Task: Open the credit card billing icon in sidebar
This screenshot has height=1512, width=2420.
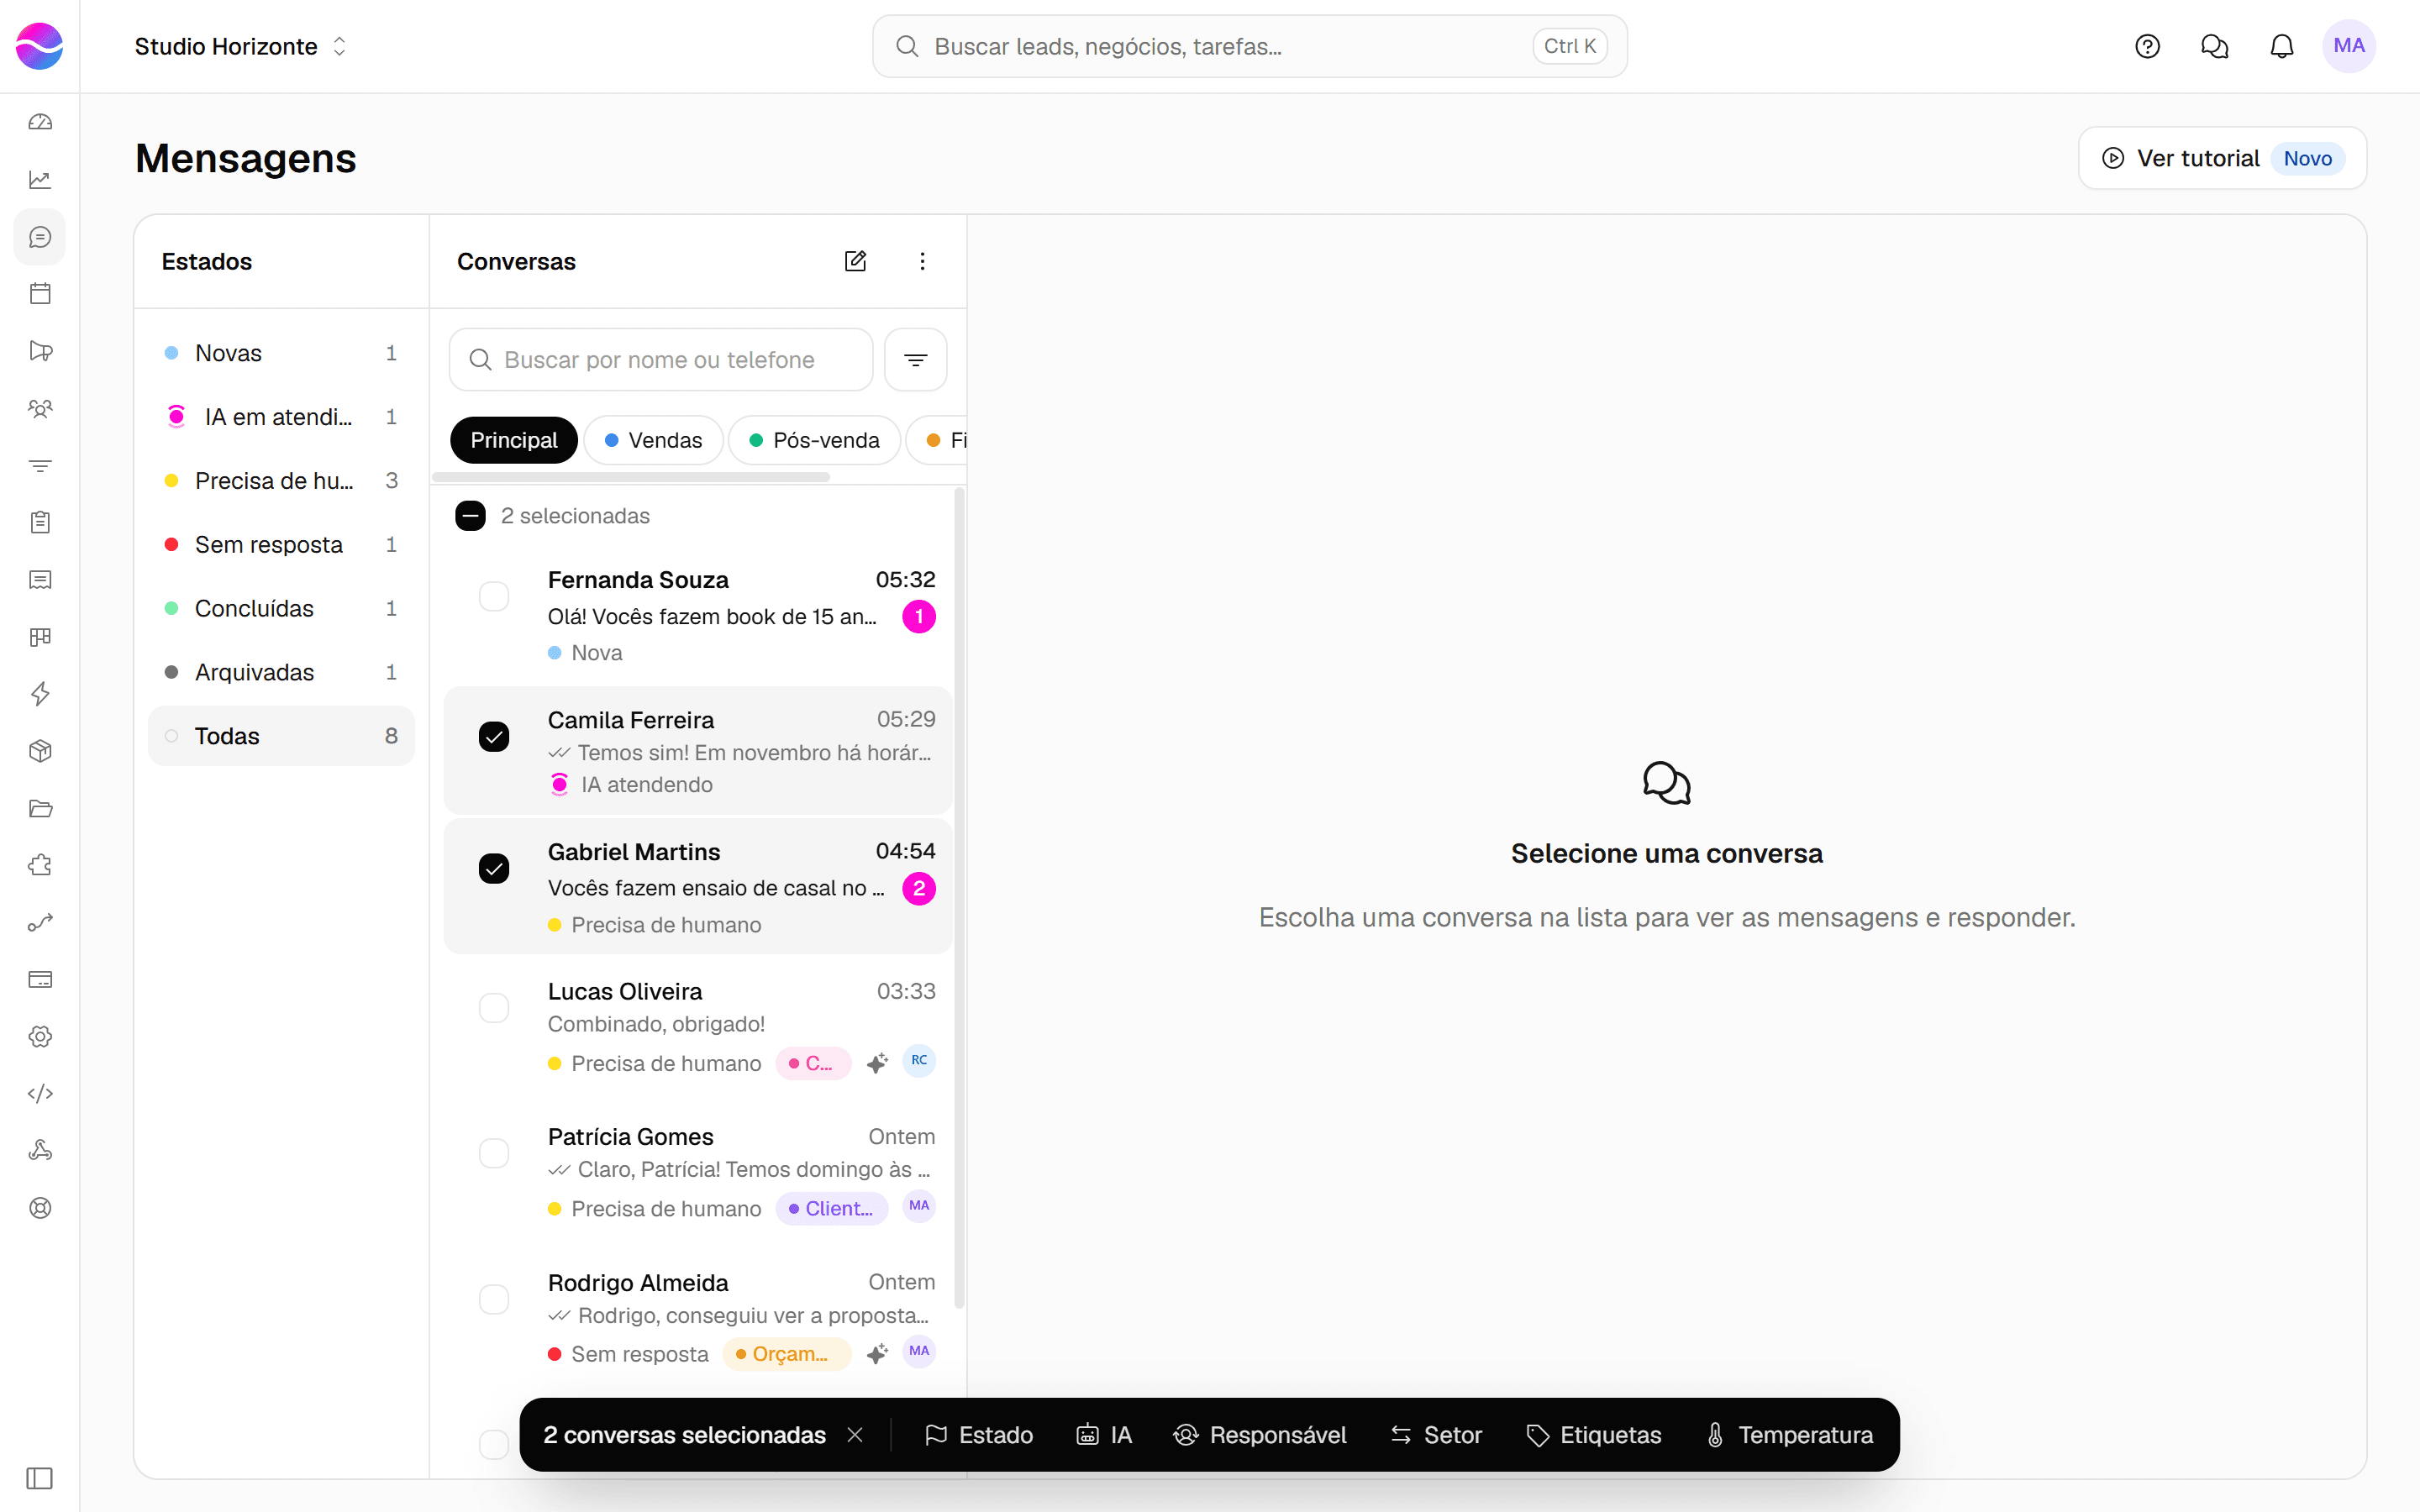Action: click(x=40, y=979)
